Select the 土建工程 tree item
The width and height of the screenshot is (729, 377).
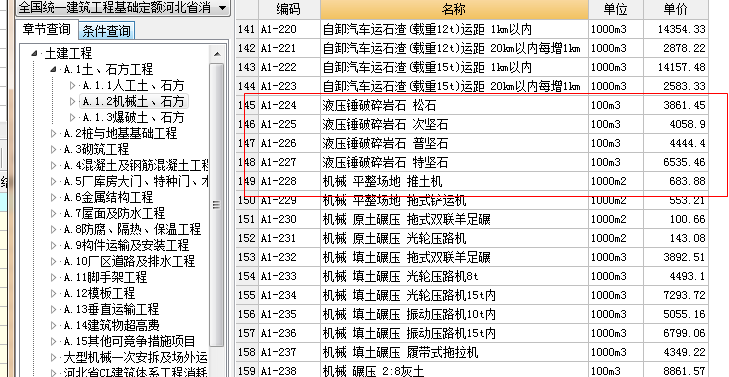68,53
